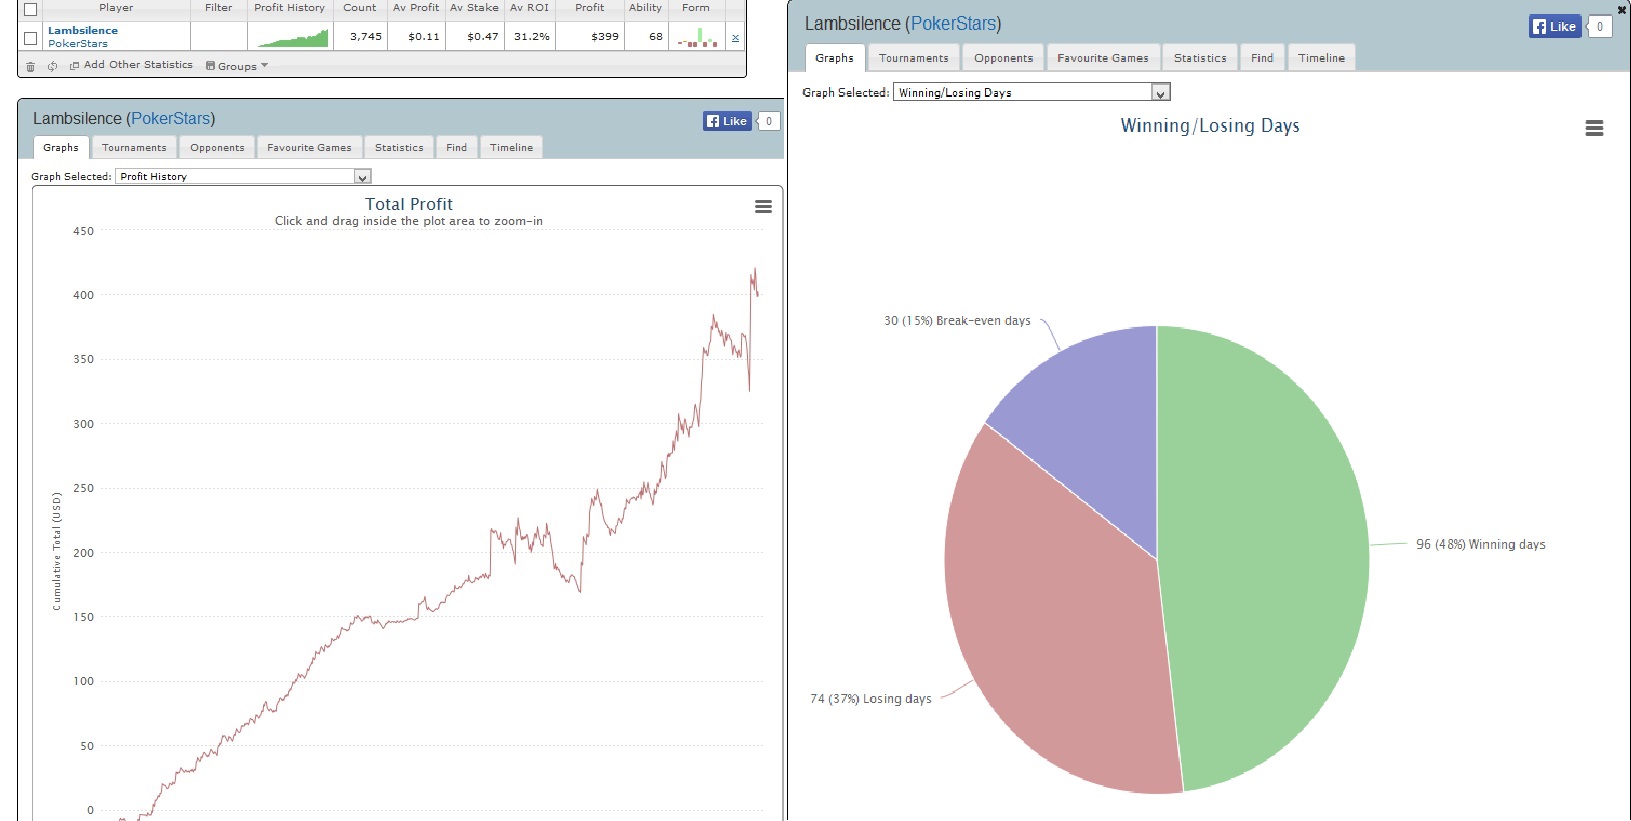
Task: Open the Statistics tab in the Profit History panel
Action: point(399,147)
